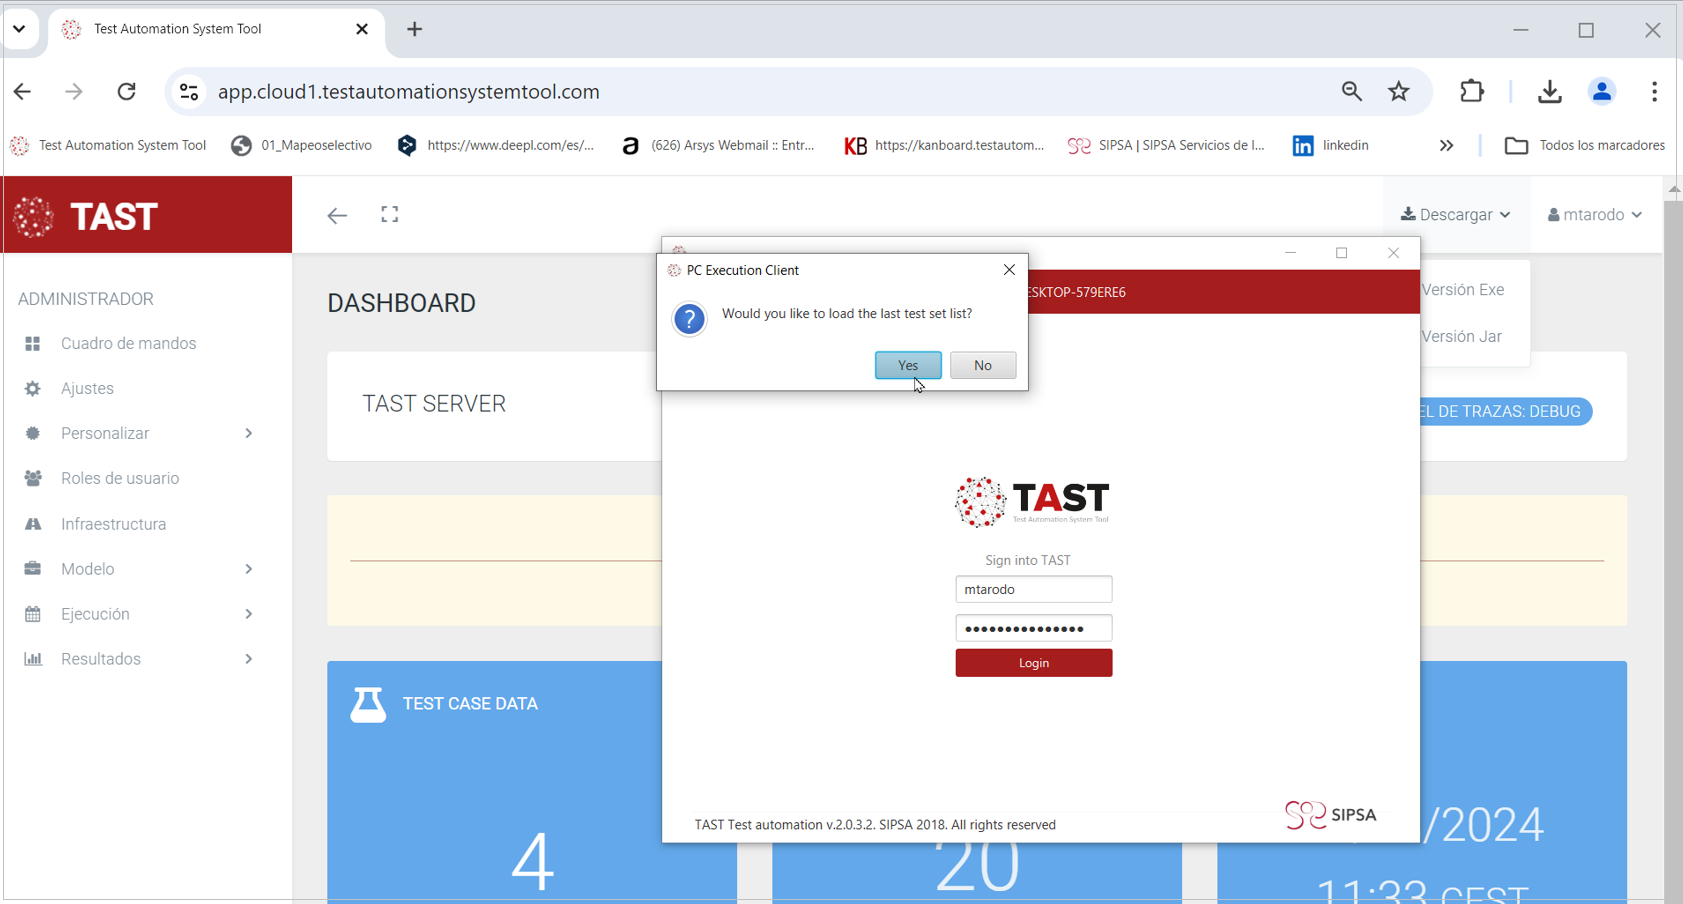Viewport: 1683px width, 904px height.
Task: Click Yes in the PC Execution Client dialog
Action: click(907, 364)
